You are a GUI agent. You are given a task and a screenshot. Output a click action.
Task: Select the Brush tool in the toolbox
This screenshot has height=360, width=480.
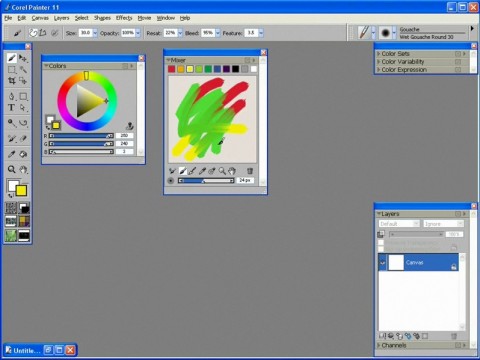12,58
